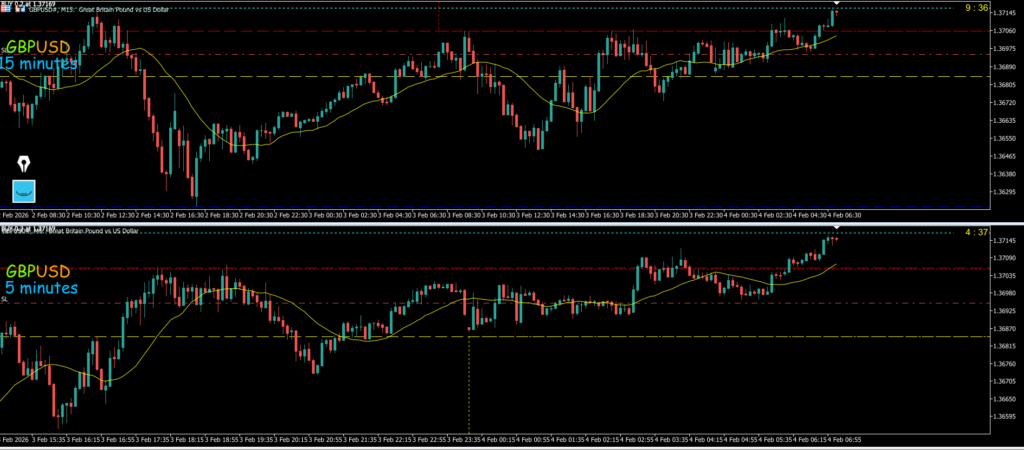This screenshot has height=450, width=1024.
Task: Click the red dotted vertical line atop the upper chart
Action: [x=439, y=14]
